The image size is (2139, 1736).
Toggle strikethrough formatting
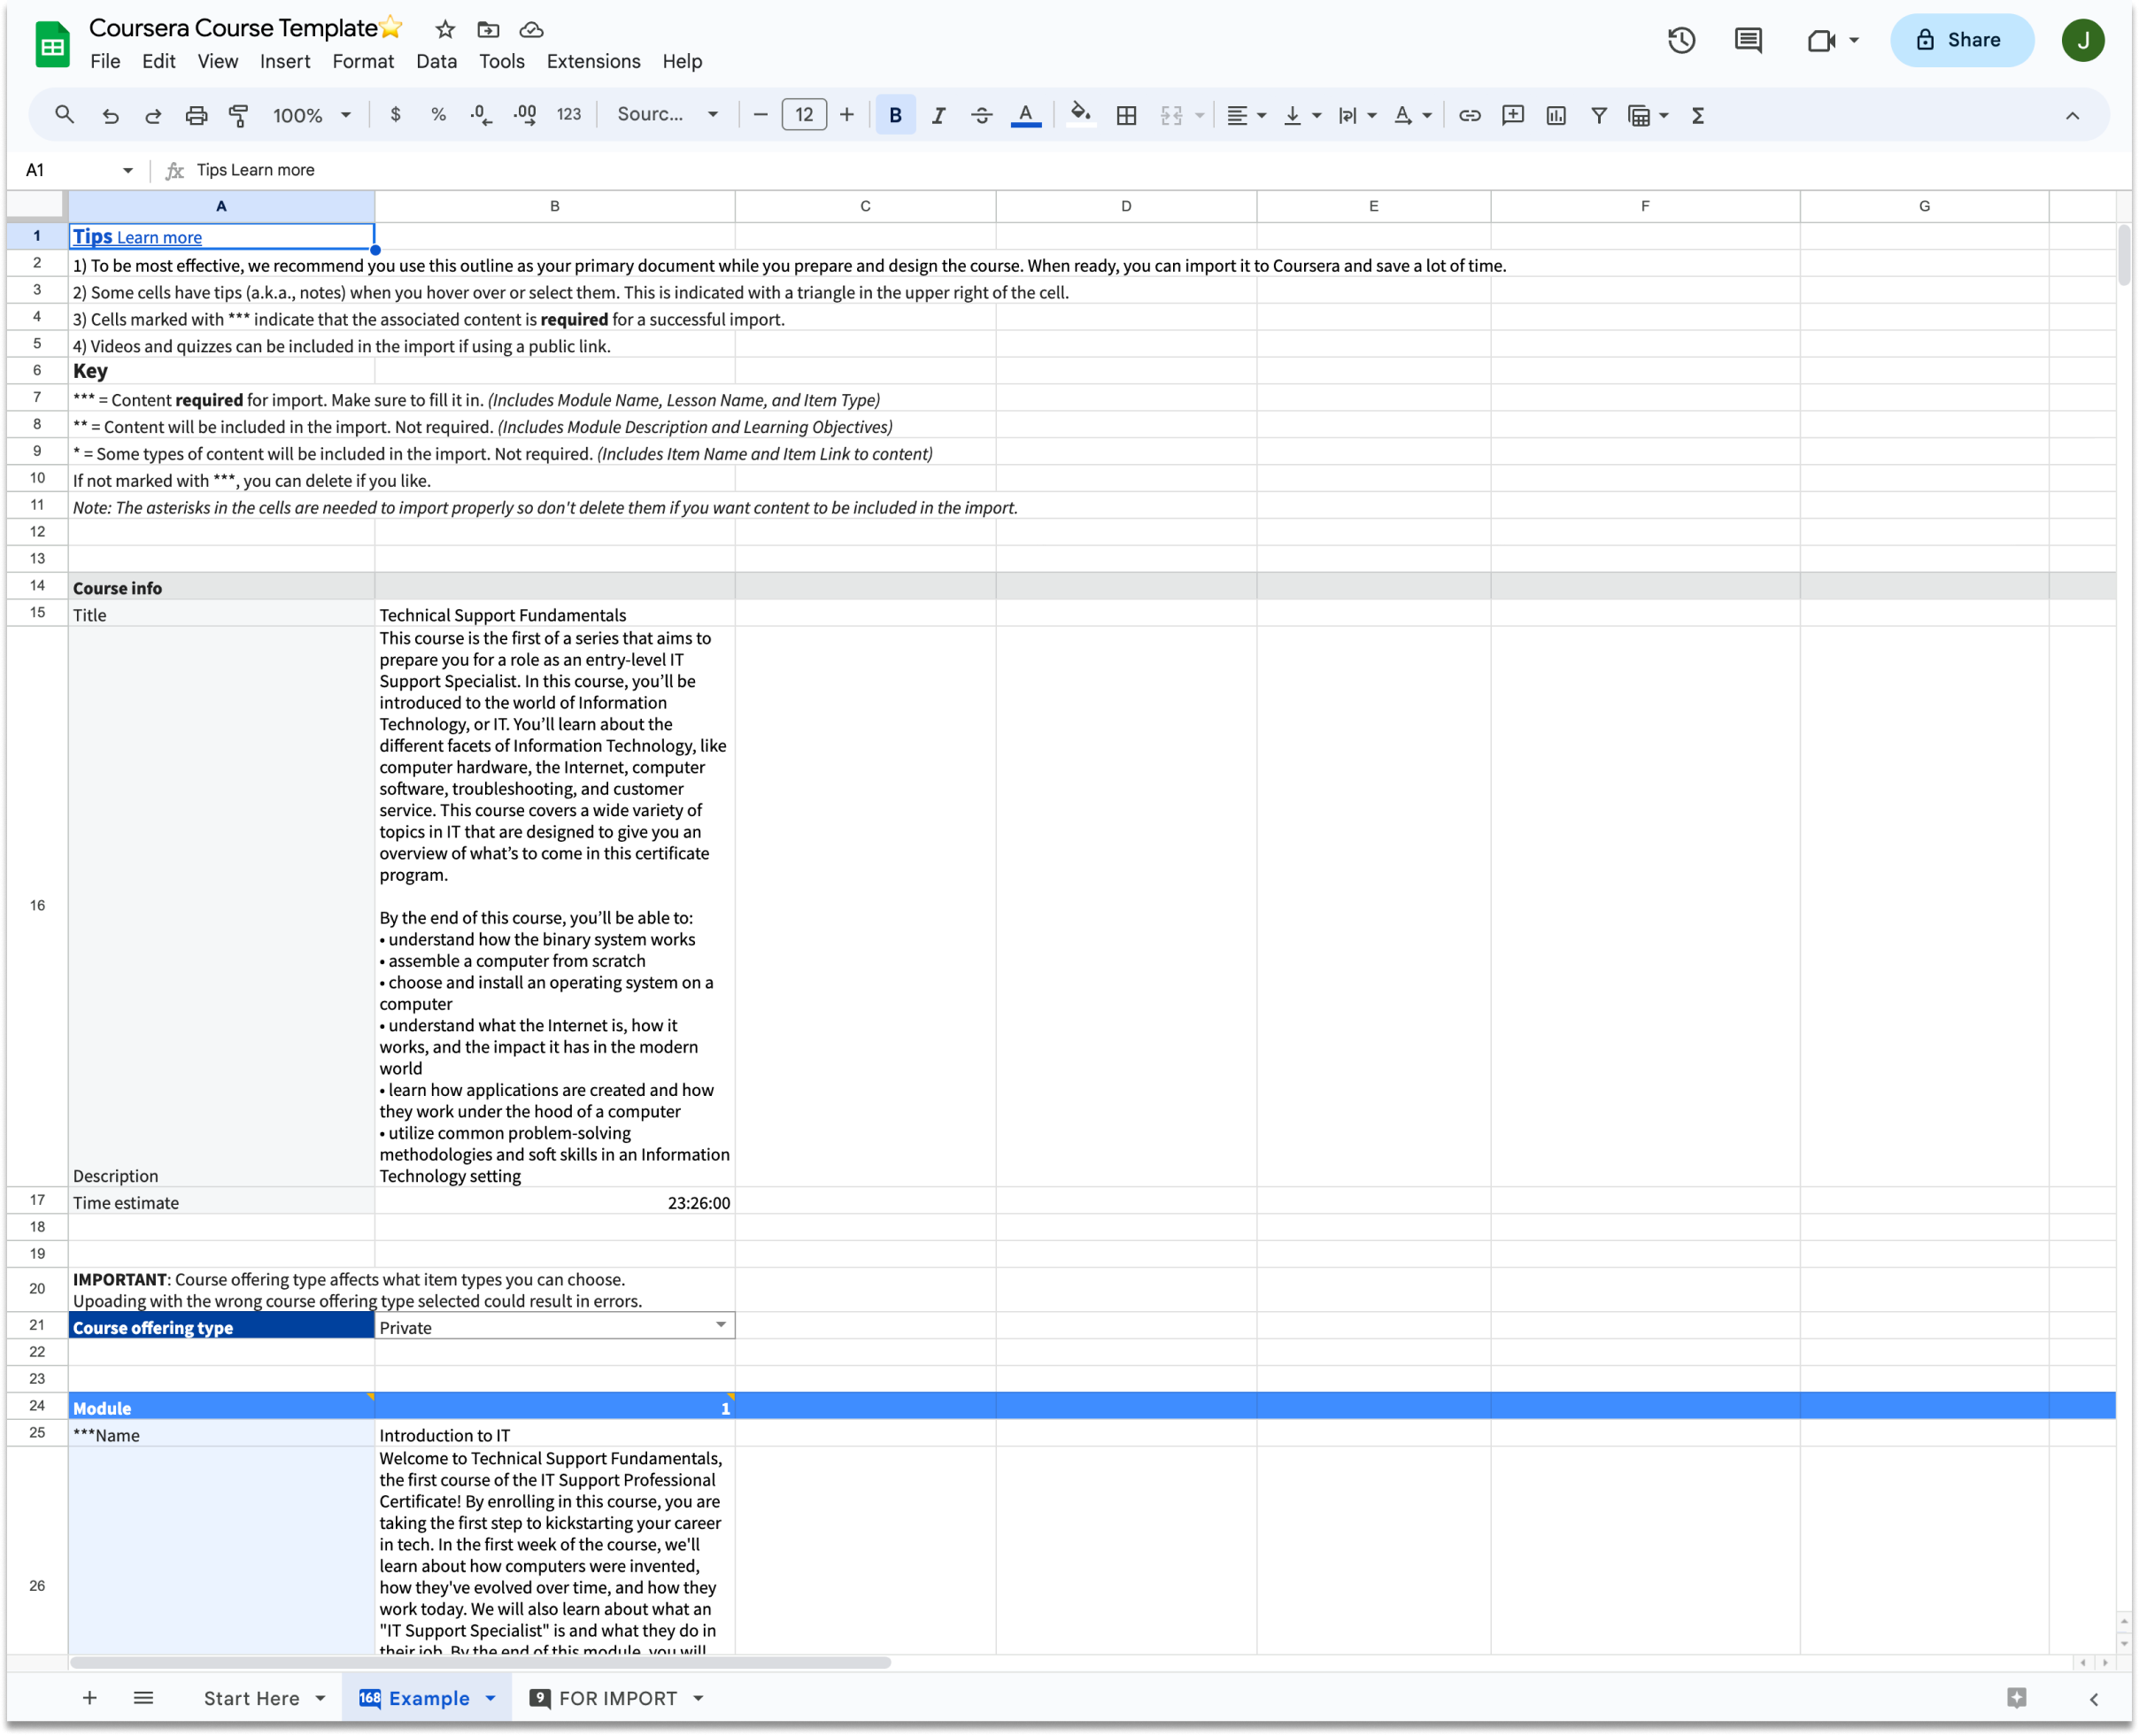point(981,115)
